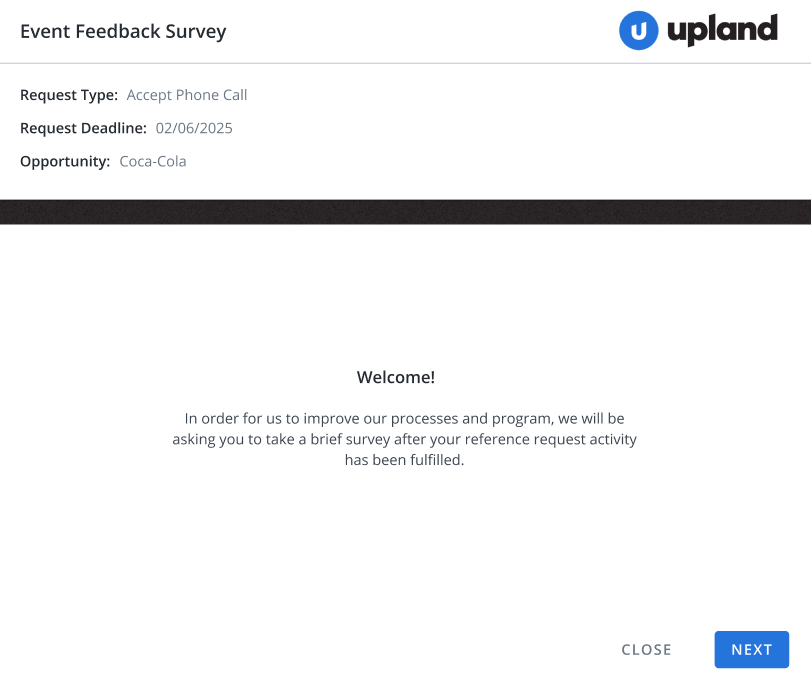Screen dimensions: 811x690
Task: Click the Opportunity label
Action: tap(65, 161)
